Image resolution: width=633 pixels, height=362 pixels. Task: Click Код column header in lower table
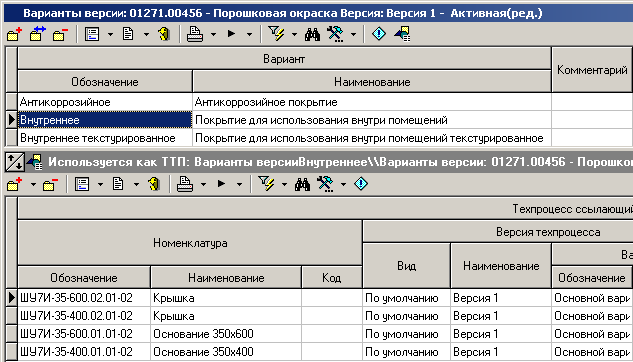pos(331,278)
